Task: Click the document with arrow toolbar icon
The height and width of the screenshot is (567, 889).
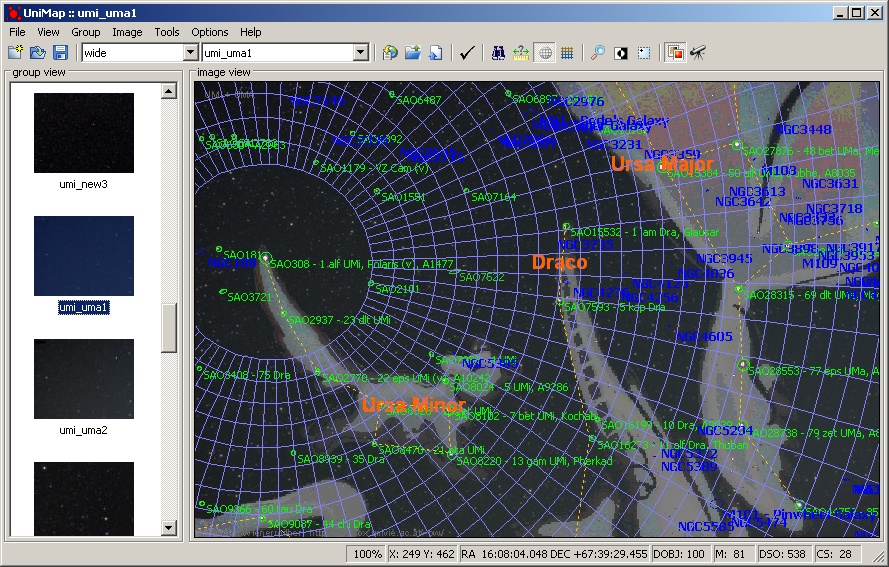Action: coord(435,53)
